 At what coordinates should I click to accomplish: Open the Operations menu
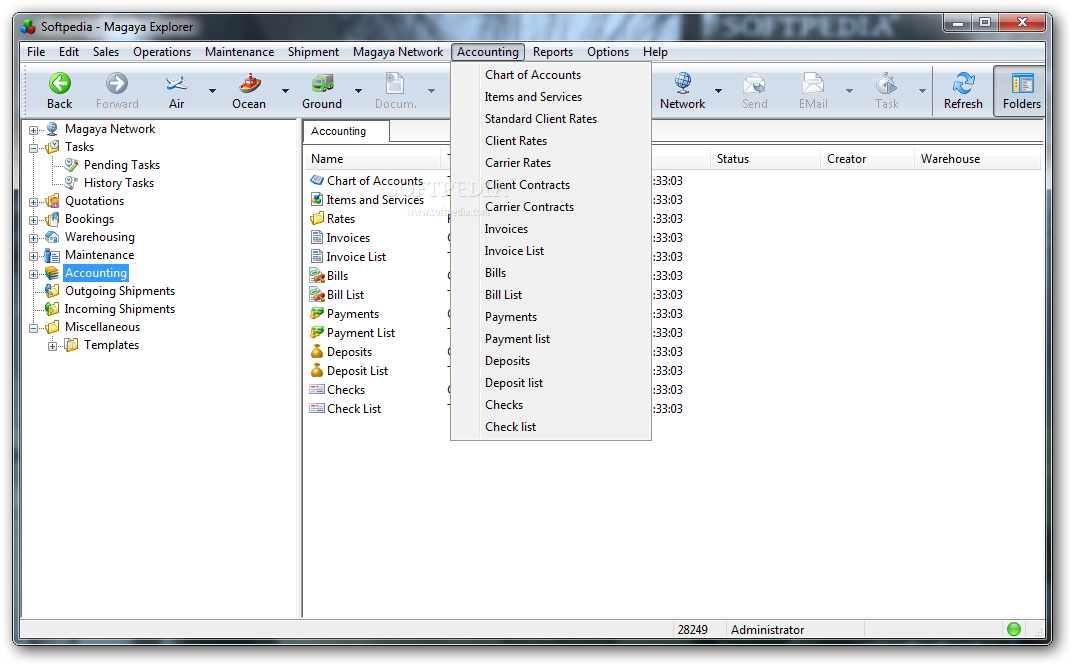click(x=162, y=51)
